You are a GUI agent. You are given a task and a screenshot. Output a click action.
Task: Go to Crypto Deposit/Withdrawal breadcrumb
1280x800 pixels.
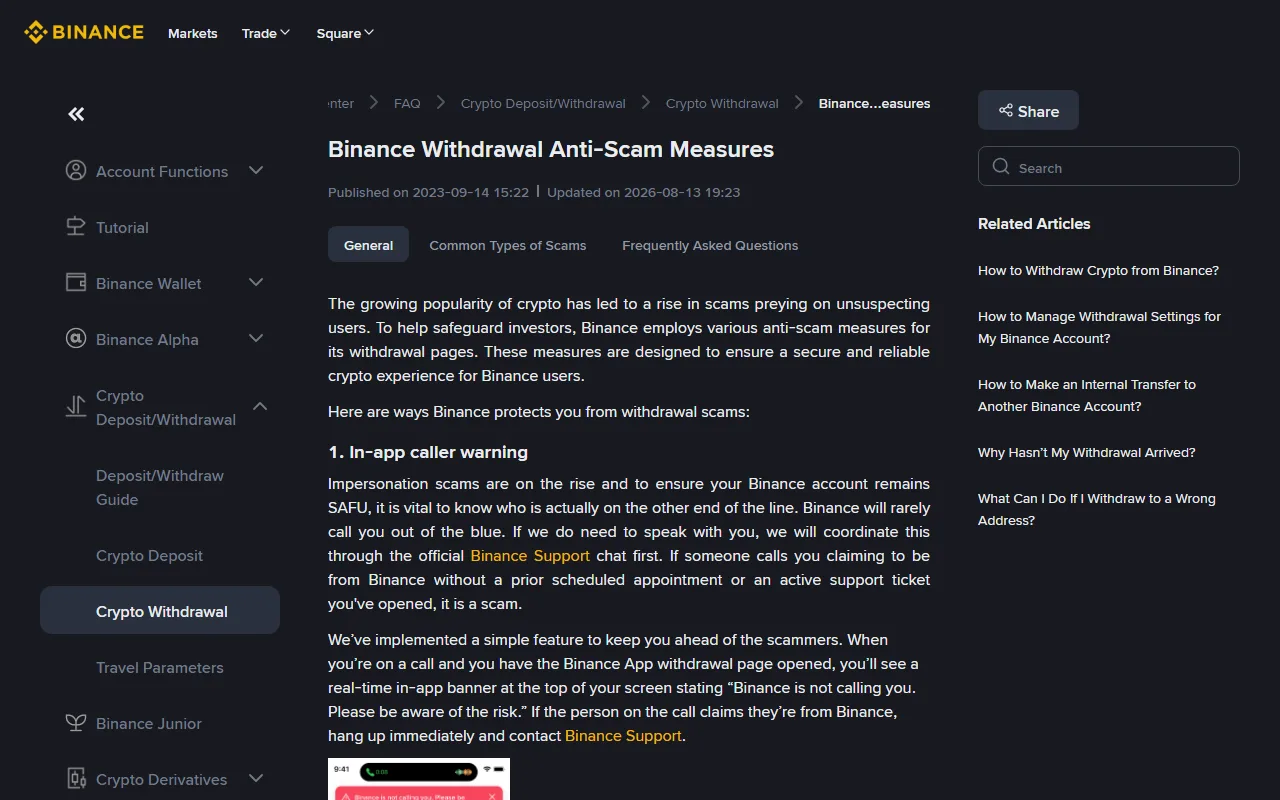(543, 103)
